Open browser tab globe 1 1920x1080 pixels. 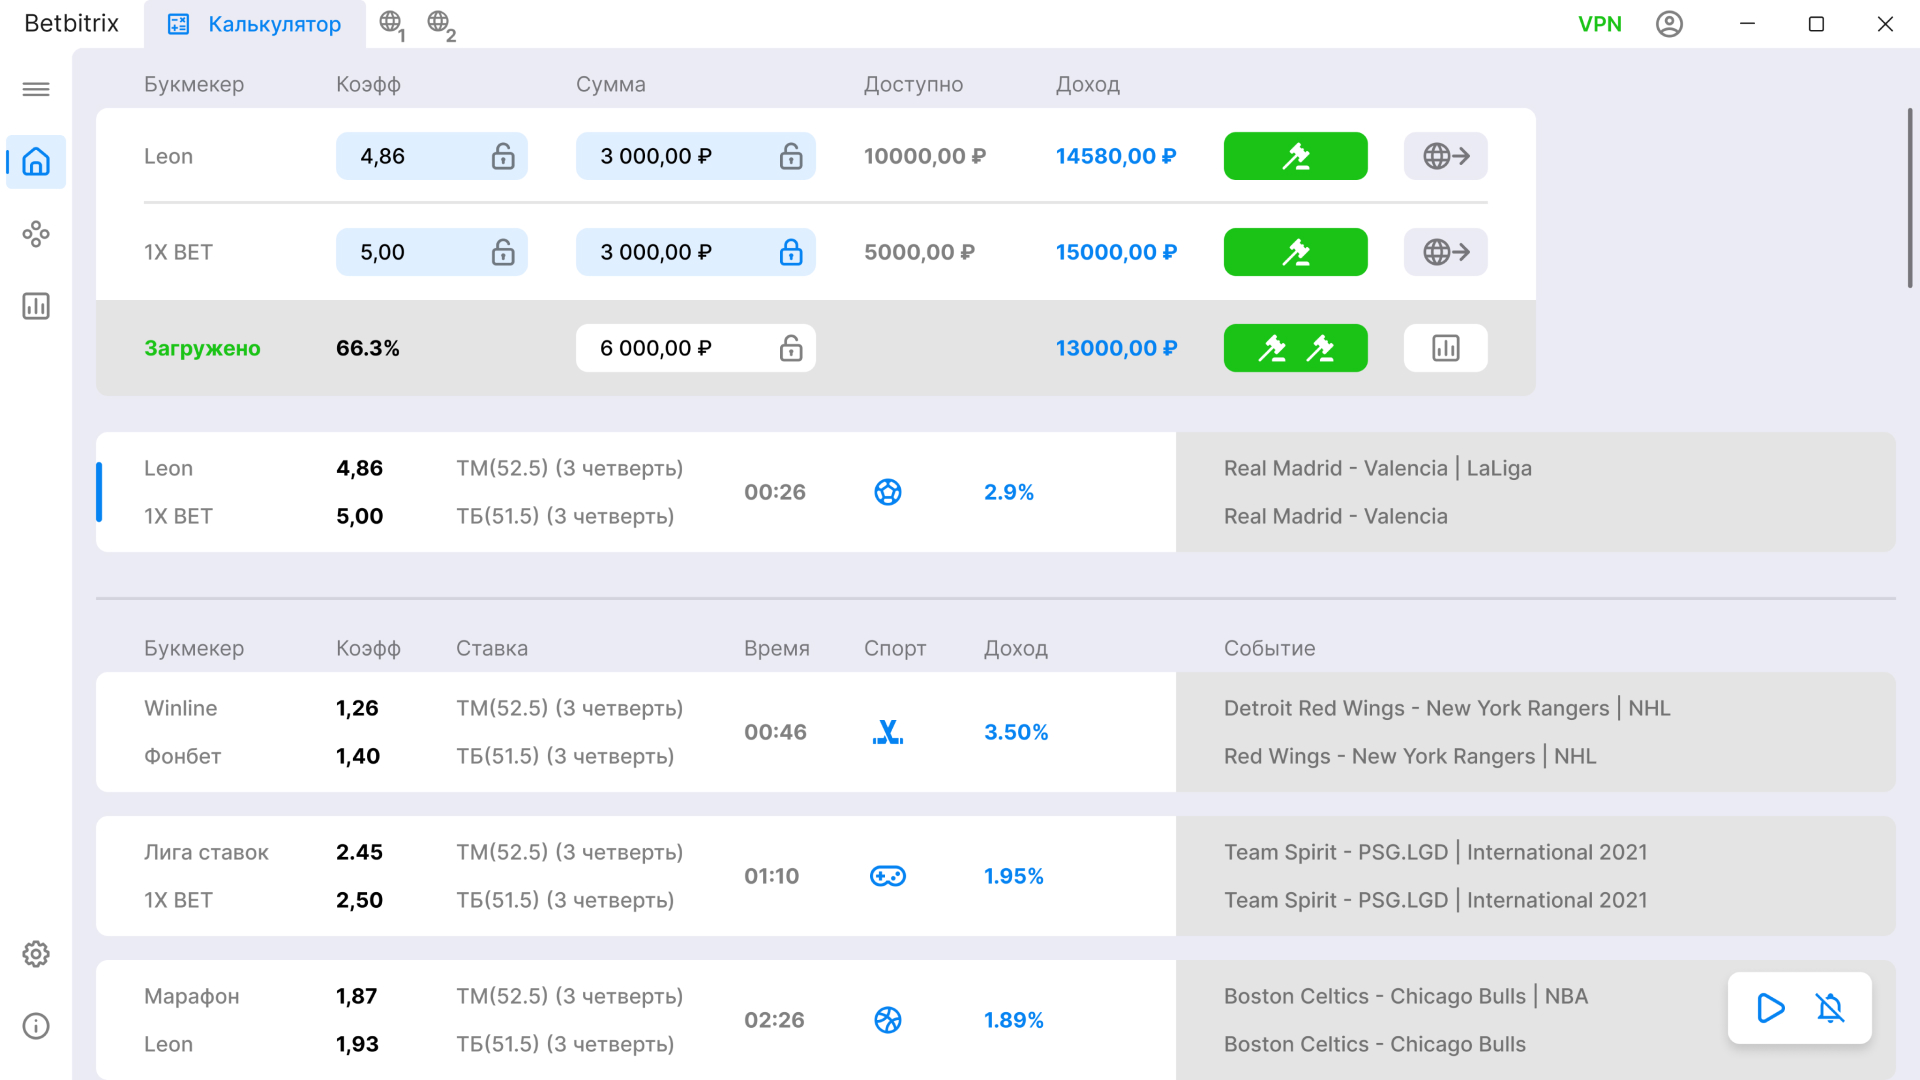pos(392,24)
